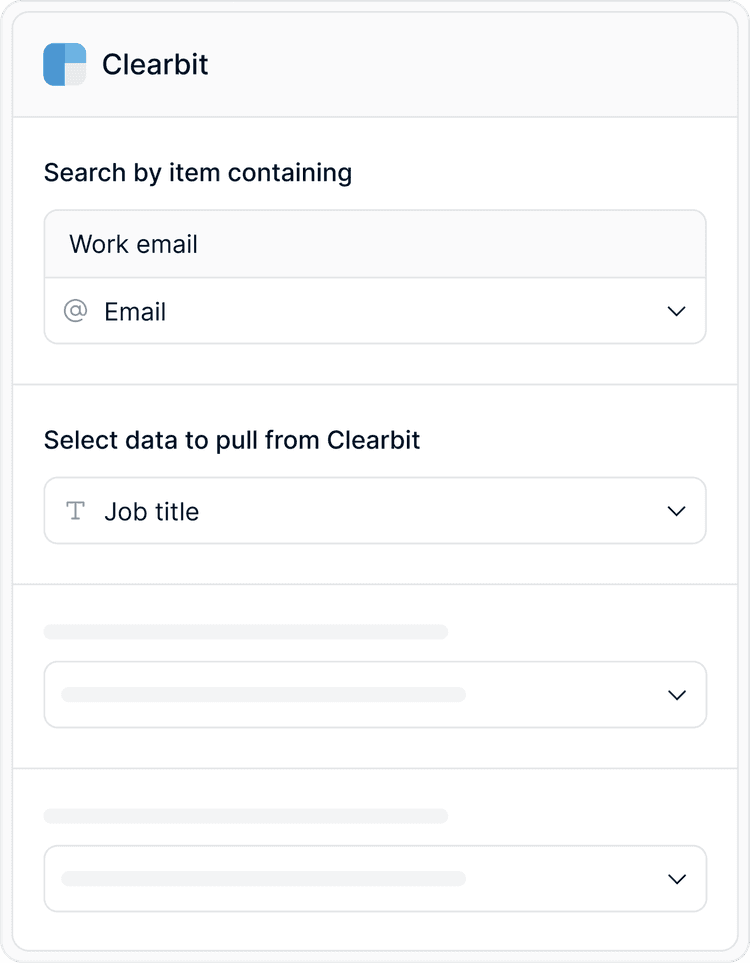This screenshot has width=750, height=963.
Task: Click the Job title option text
Action: [x=152, y=512]
